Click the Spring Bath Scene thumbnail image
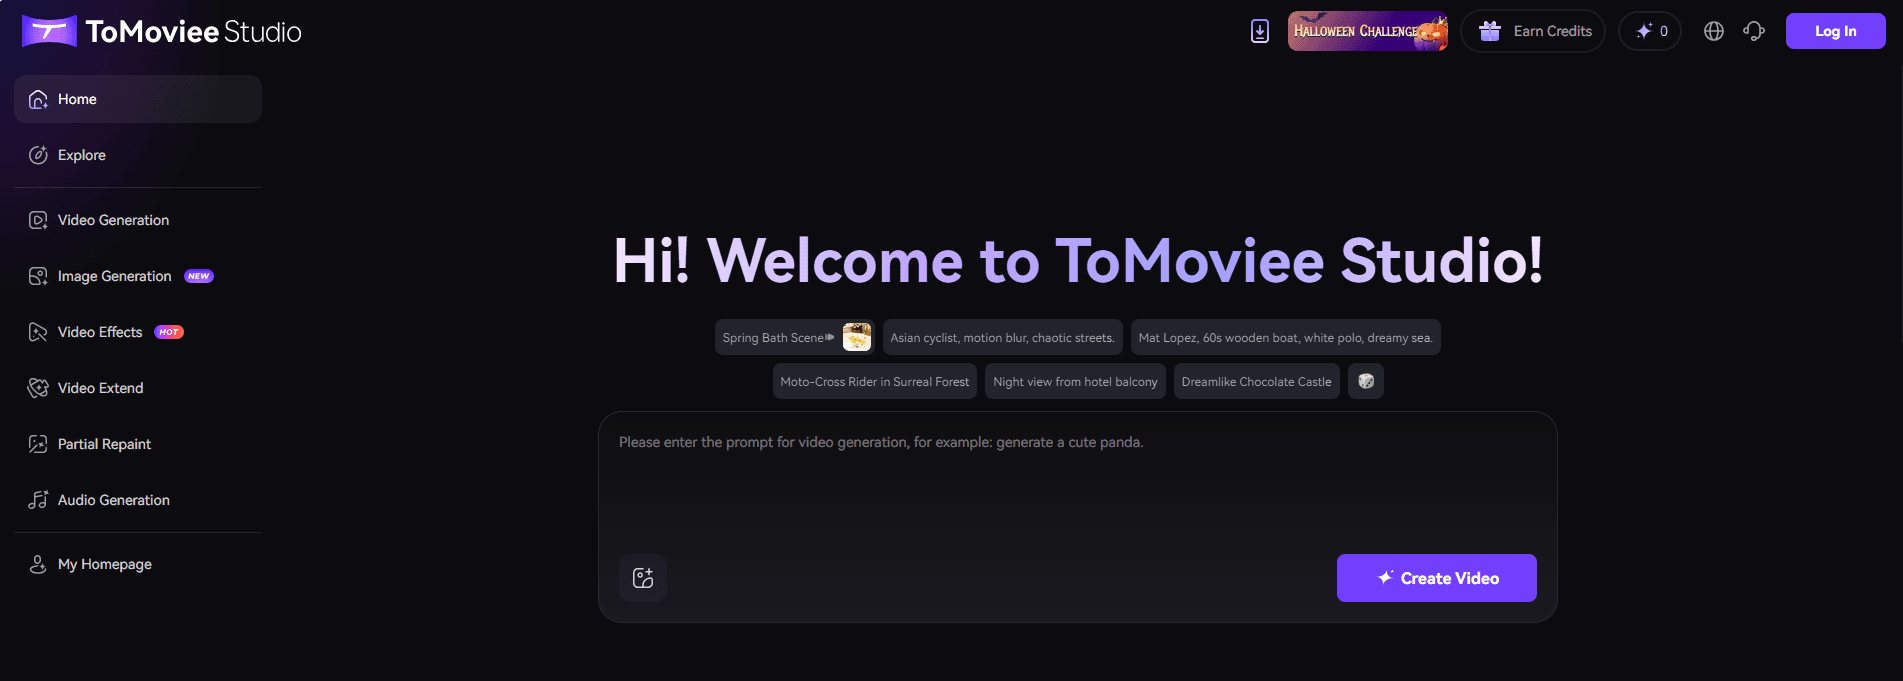This screenshot has width=1903, height=681. (857, 337)
